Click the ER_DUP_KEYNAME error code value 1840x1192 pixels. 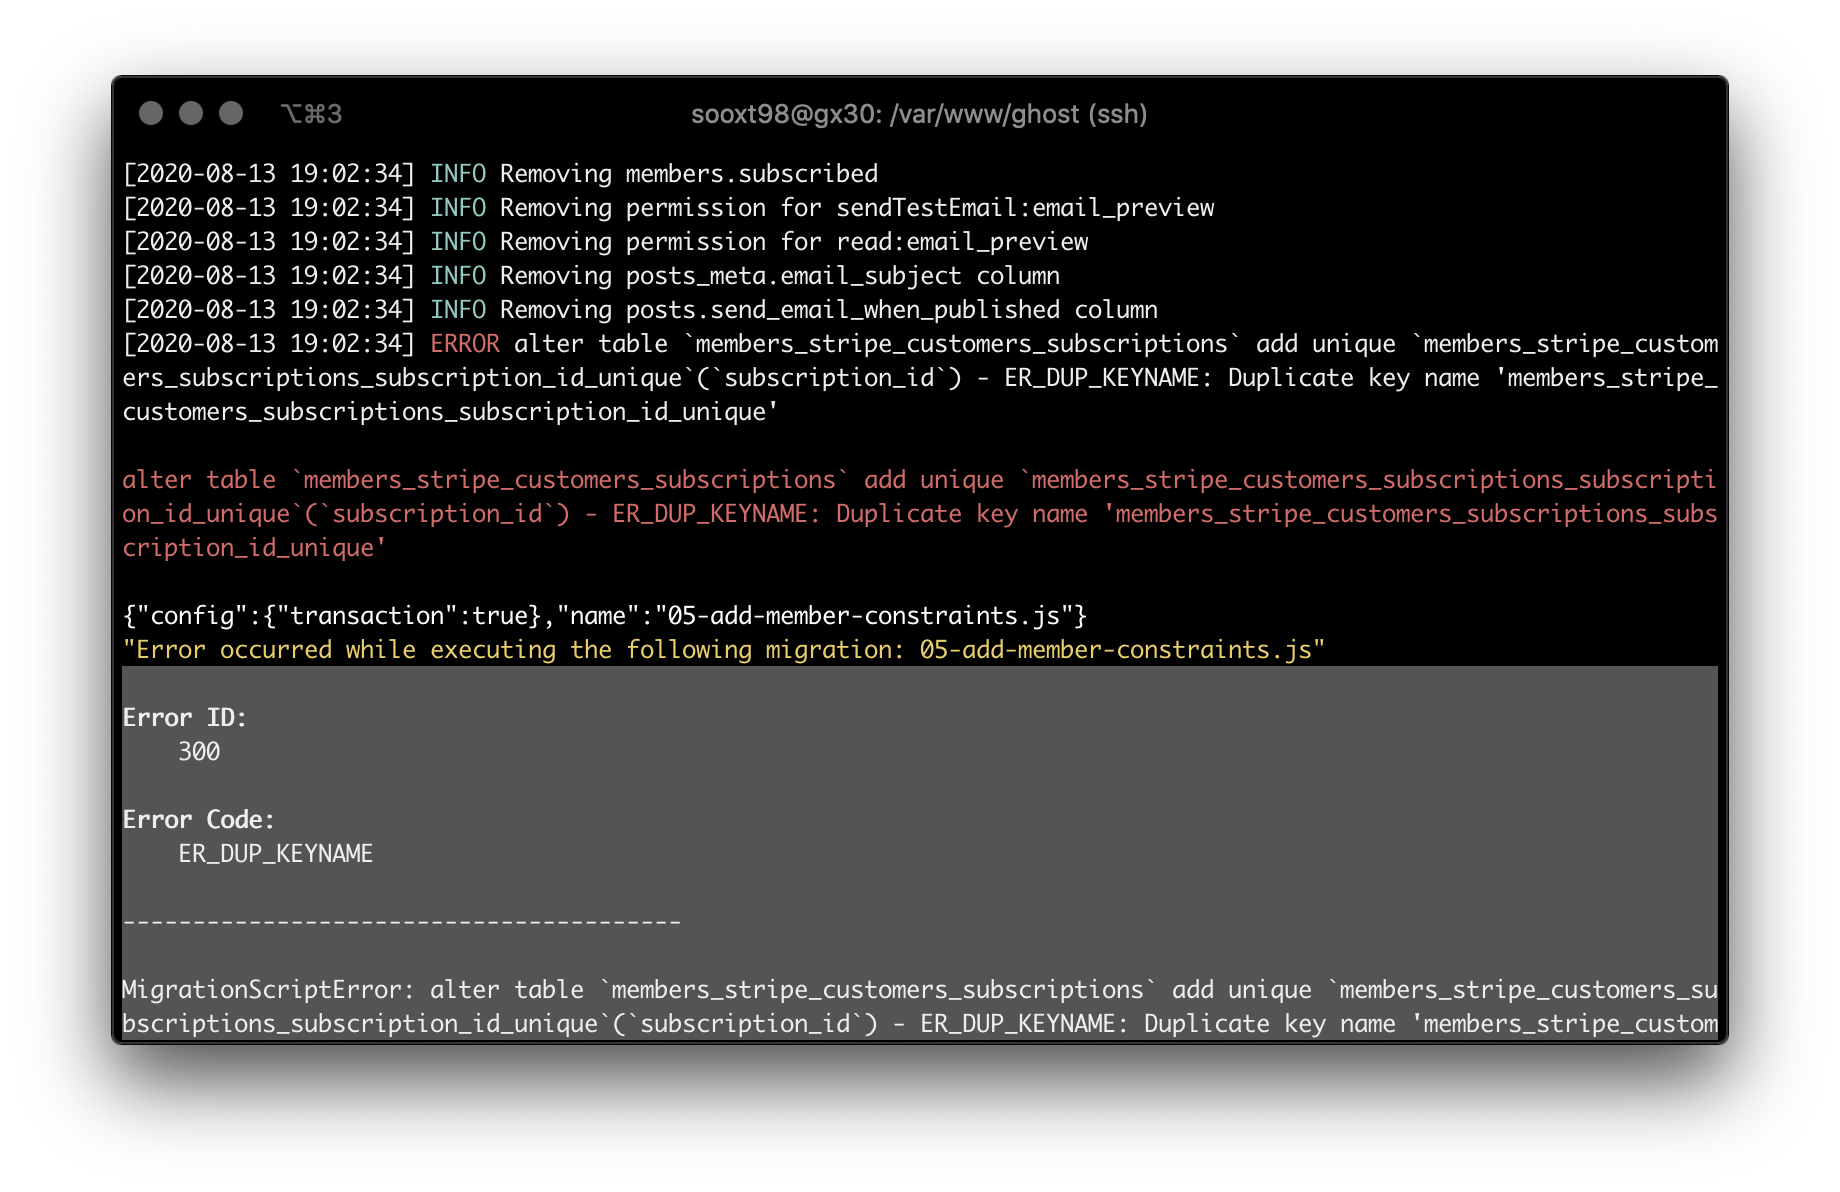pos(275,854)
